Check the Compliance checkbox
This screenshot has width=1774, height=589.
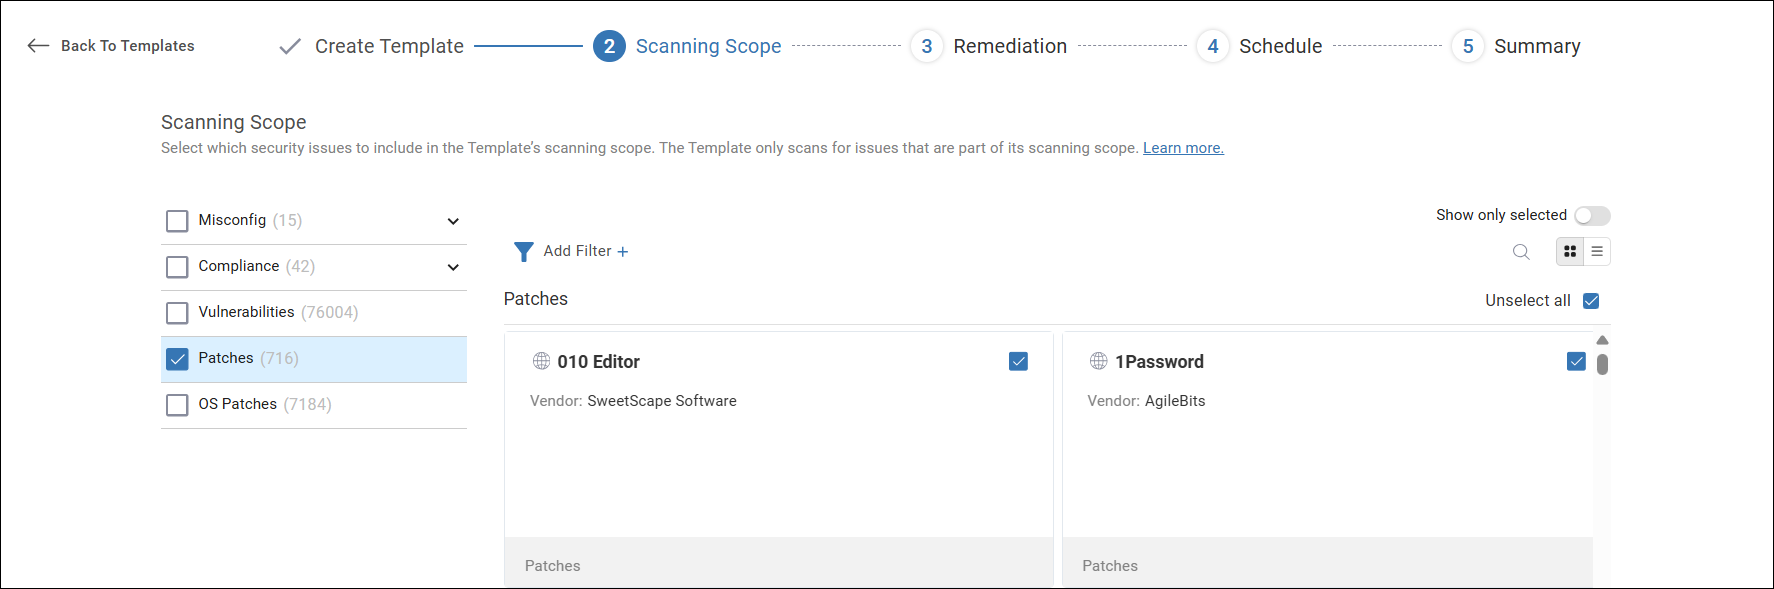click(177, 267)
